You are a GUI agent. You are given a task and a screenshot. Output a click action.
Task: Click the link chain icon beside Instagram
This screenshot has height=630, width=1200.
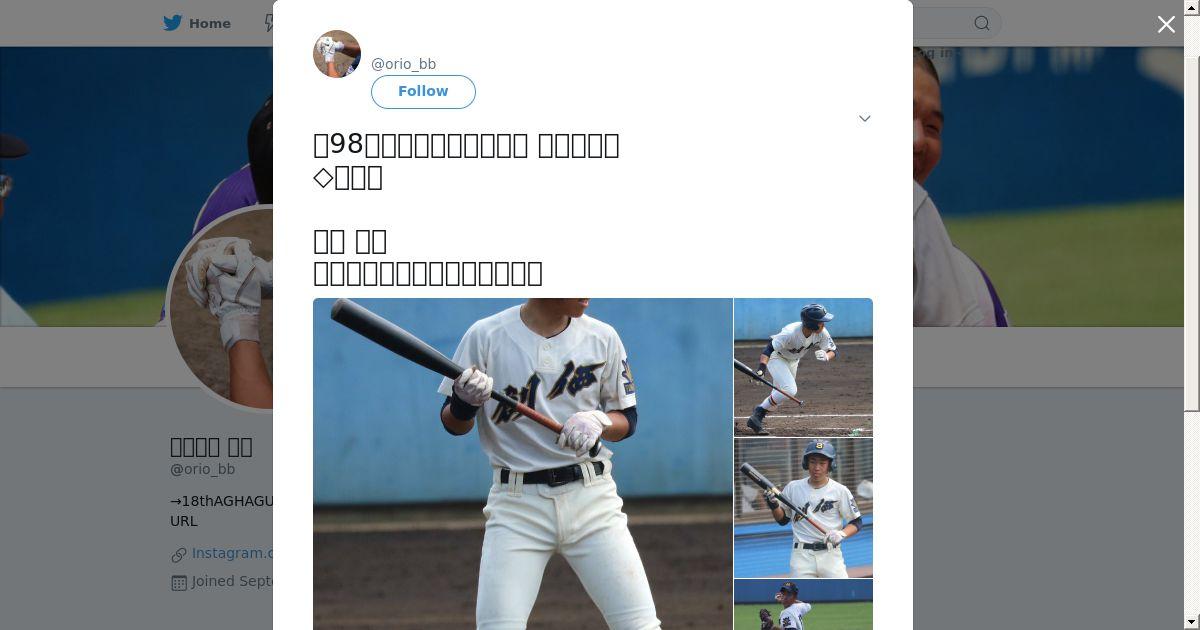pyautogui.click(x=179, y=554)
